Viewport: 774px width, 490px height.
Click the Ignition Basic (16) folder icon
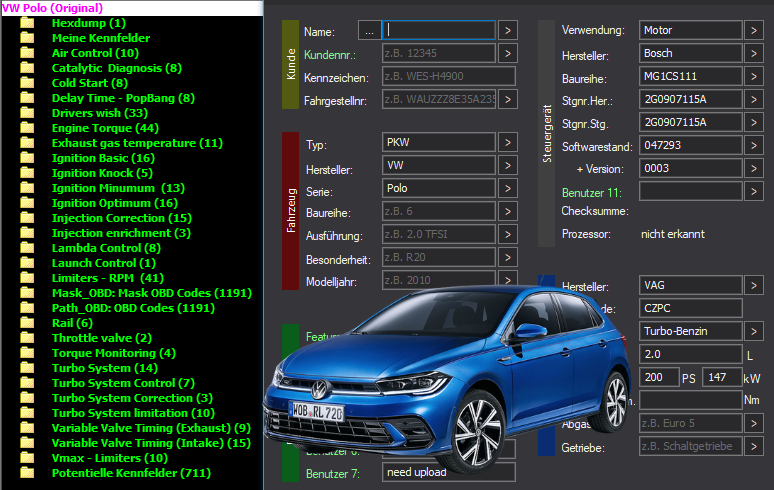(27, 158)
